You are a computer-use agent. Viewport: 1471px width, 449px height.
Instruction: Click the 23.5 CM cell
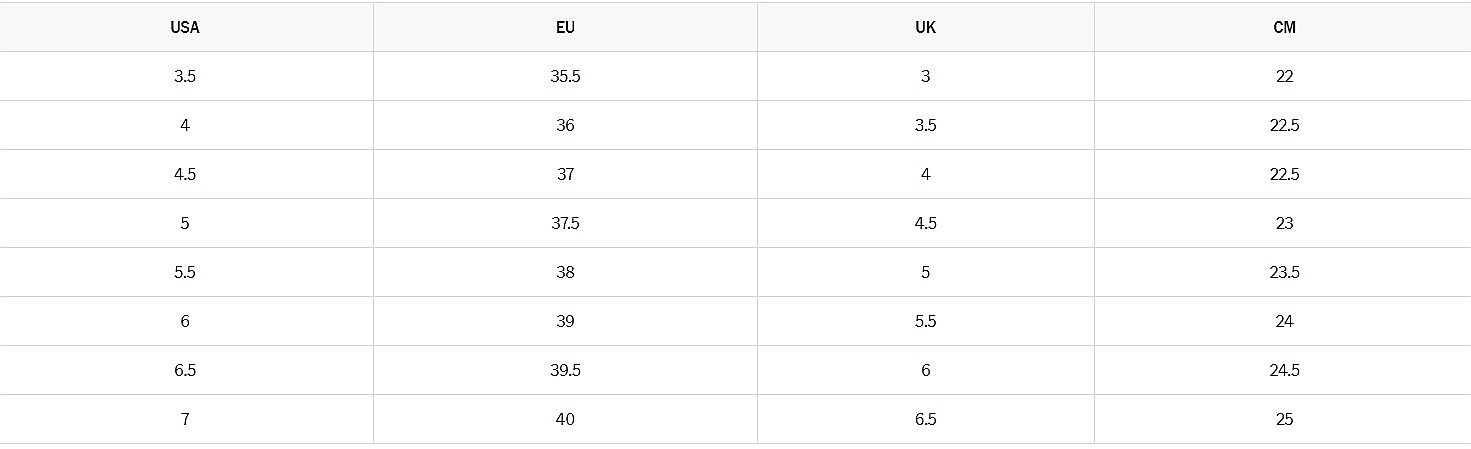1284,273
